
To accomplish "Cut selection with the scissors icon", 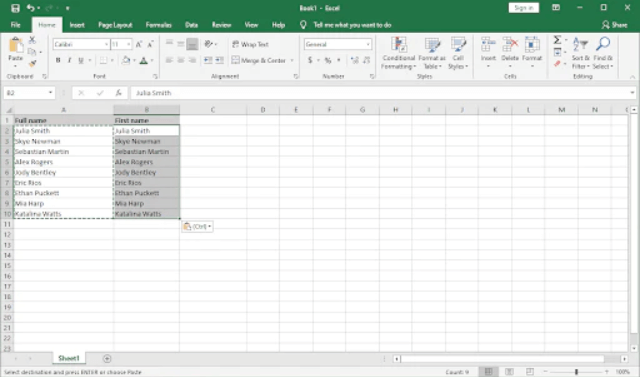I will [x=32, y=40].
